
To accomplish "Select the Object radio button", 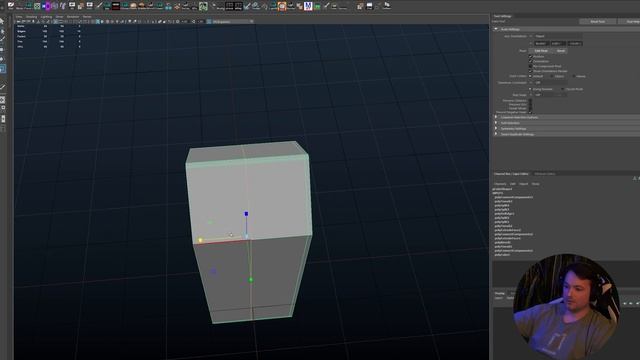I will coord(552,76).
